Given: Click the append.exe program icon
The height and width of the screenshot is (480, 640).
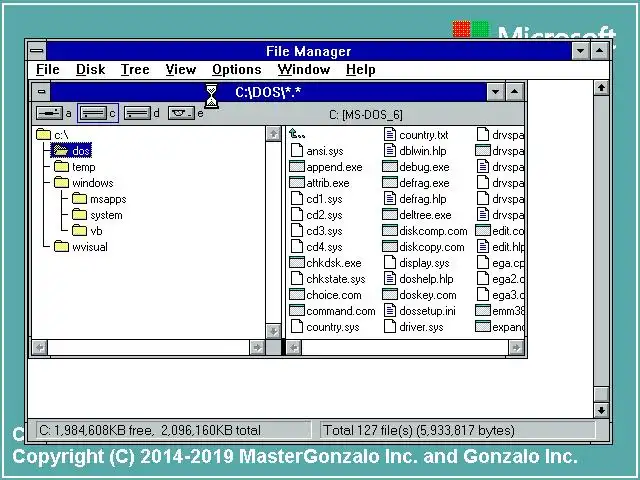Looking at the screenshot, I should [297, 167].
